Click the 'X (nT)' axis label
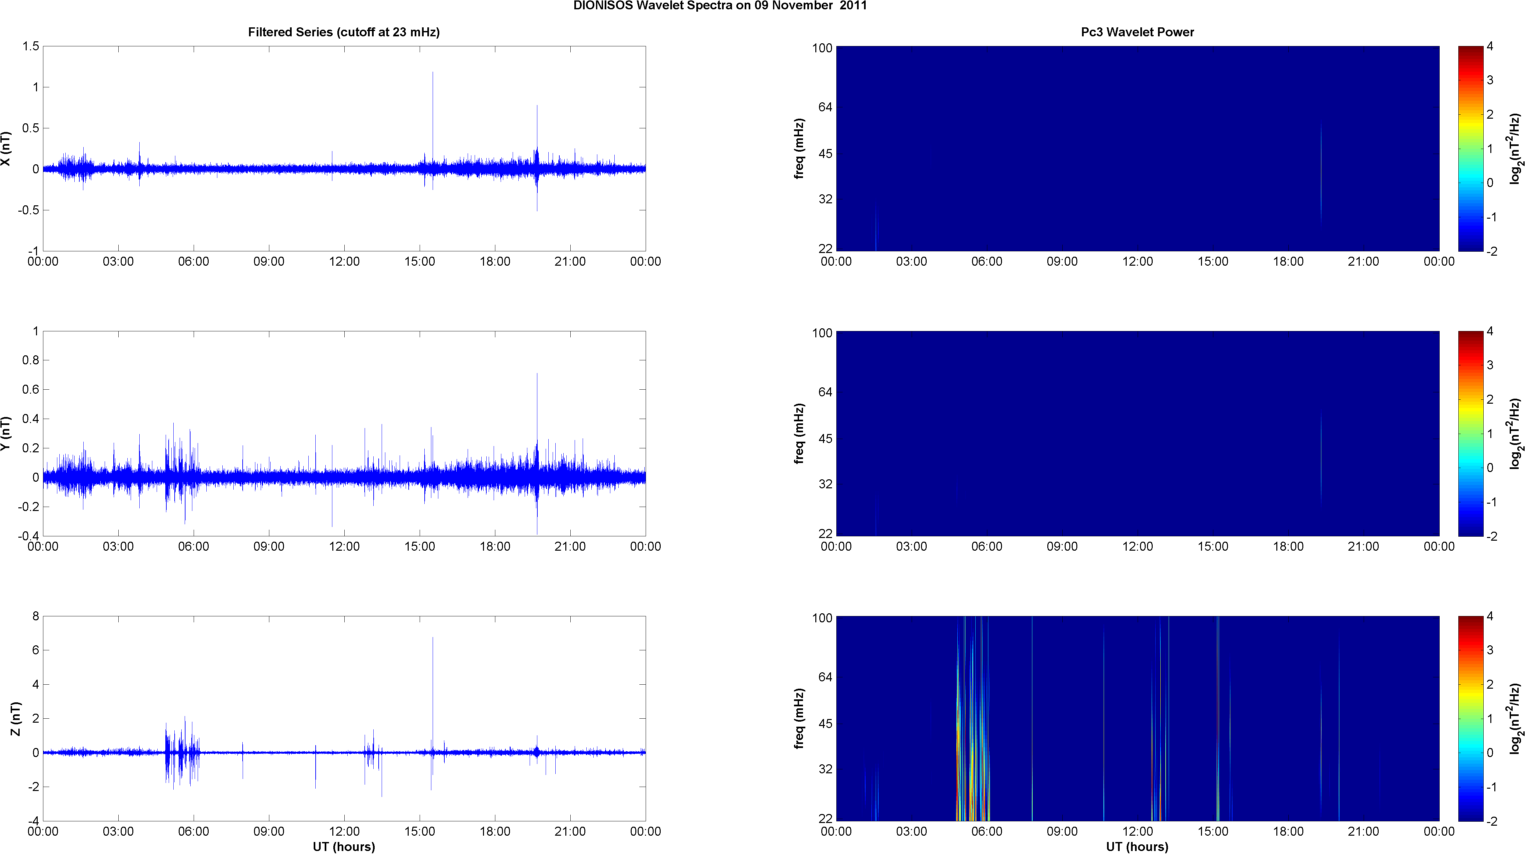 (7, 149)
